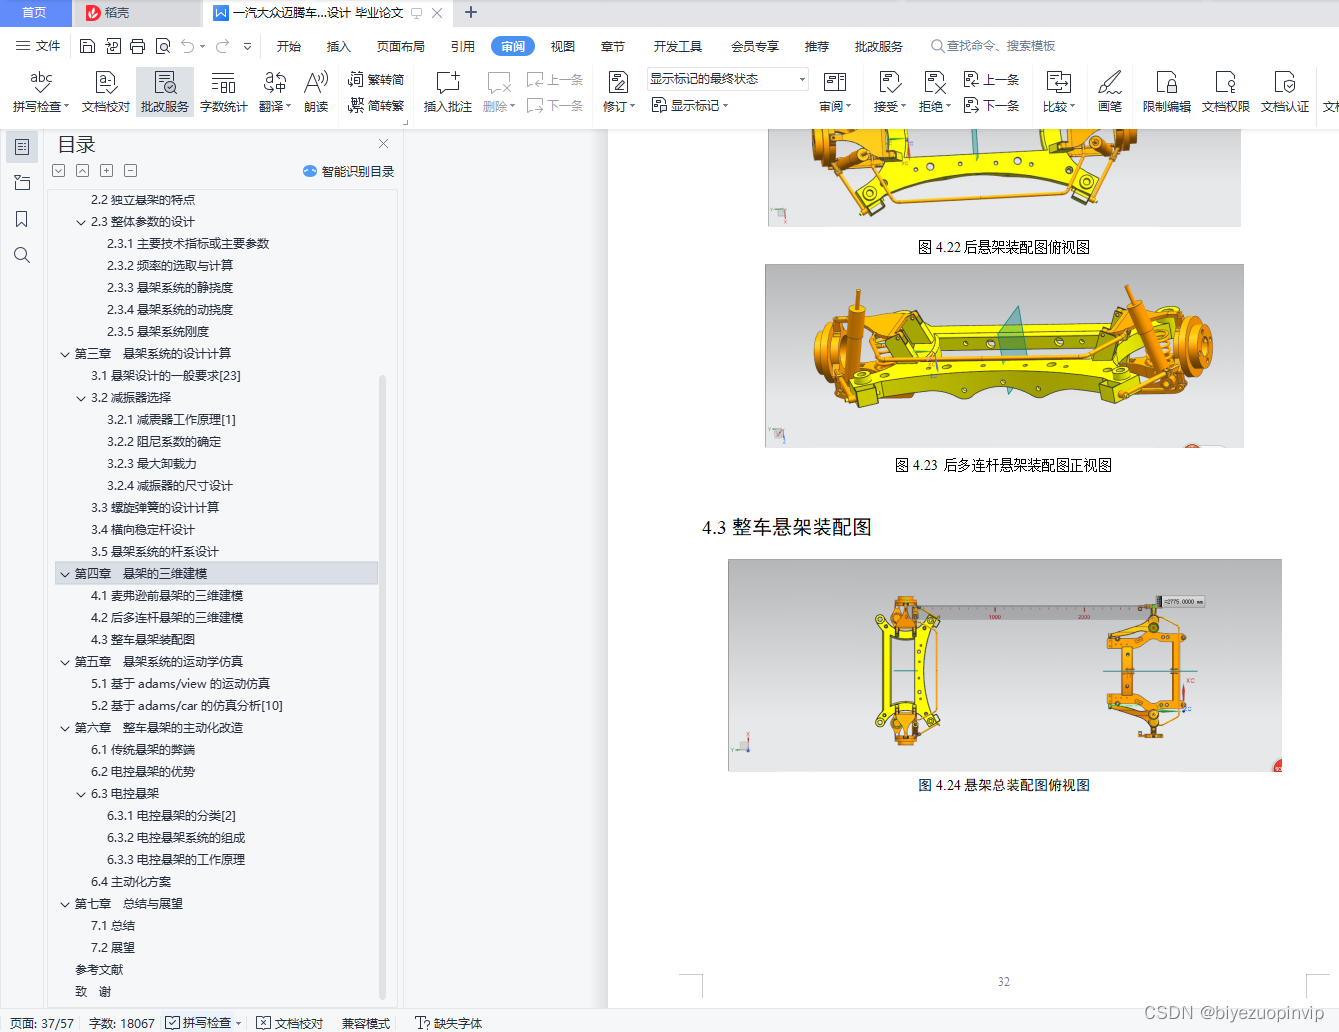The image size is (1339, 1032).
Task: Click the 查找命令 search box
Action: [x=993, y=46]
